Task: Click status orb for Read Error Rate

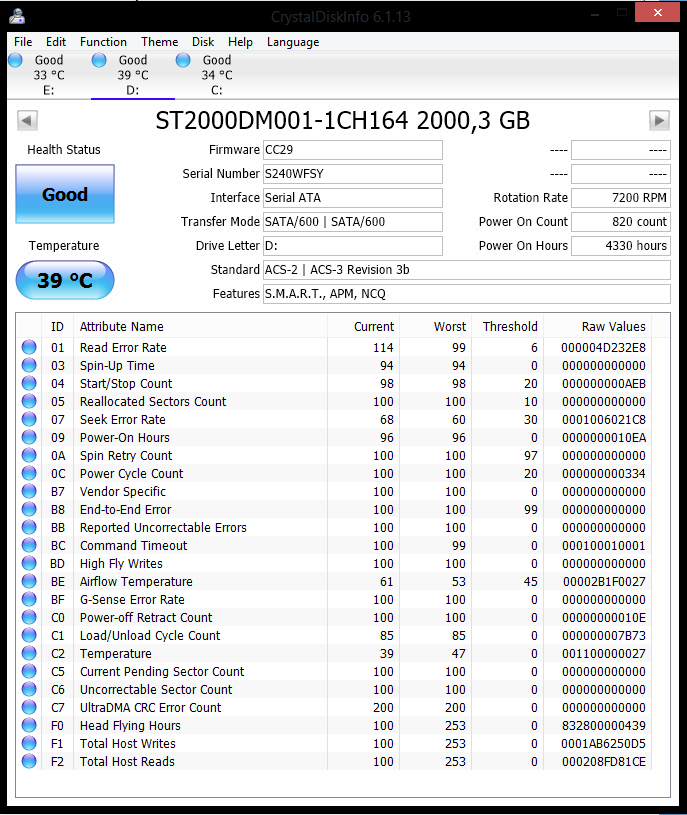Action: (29, 347)
